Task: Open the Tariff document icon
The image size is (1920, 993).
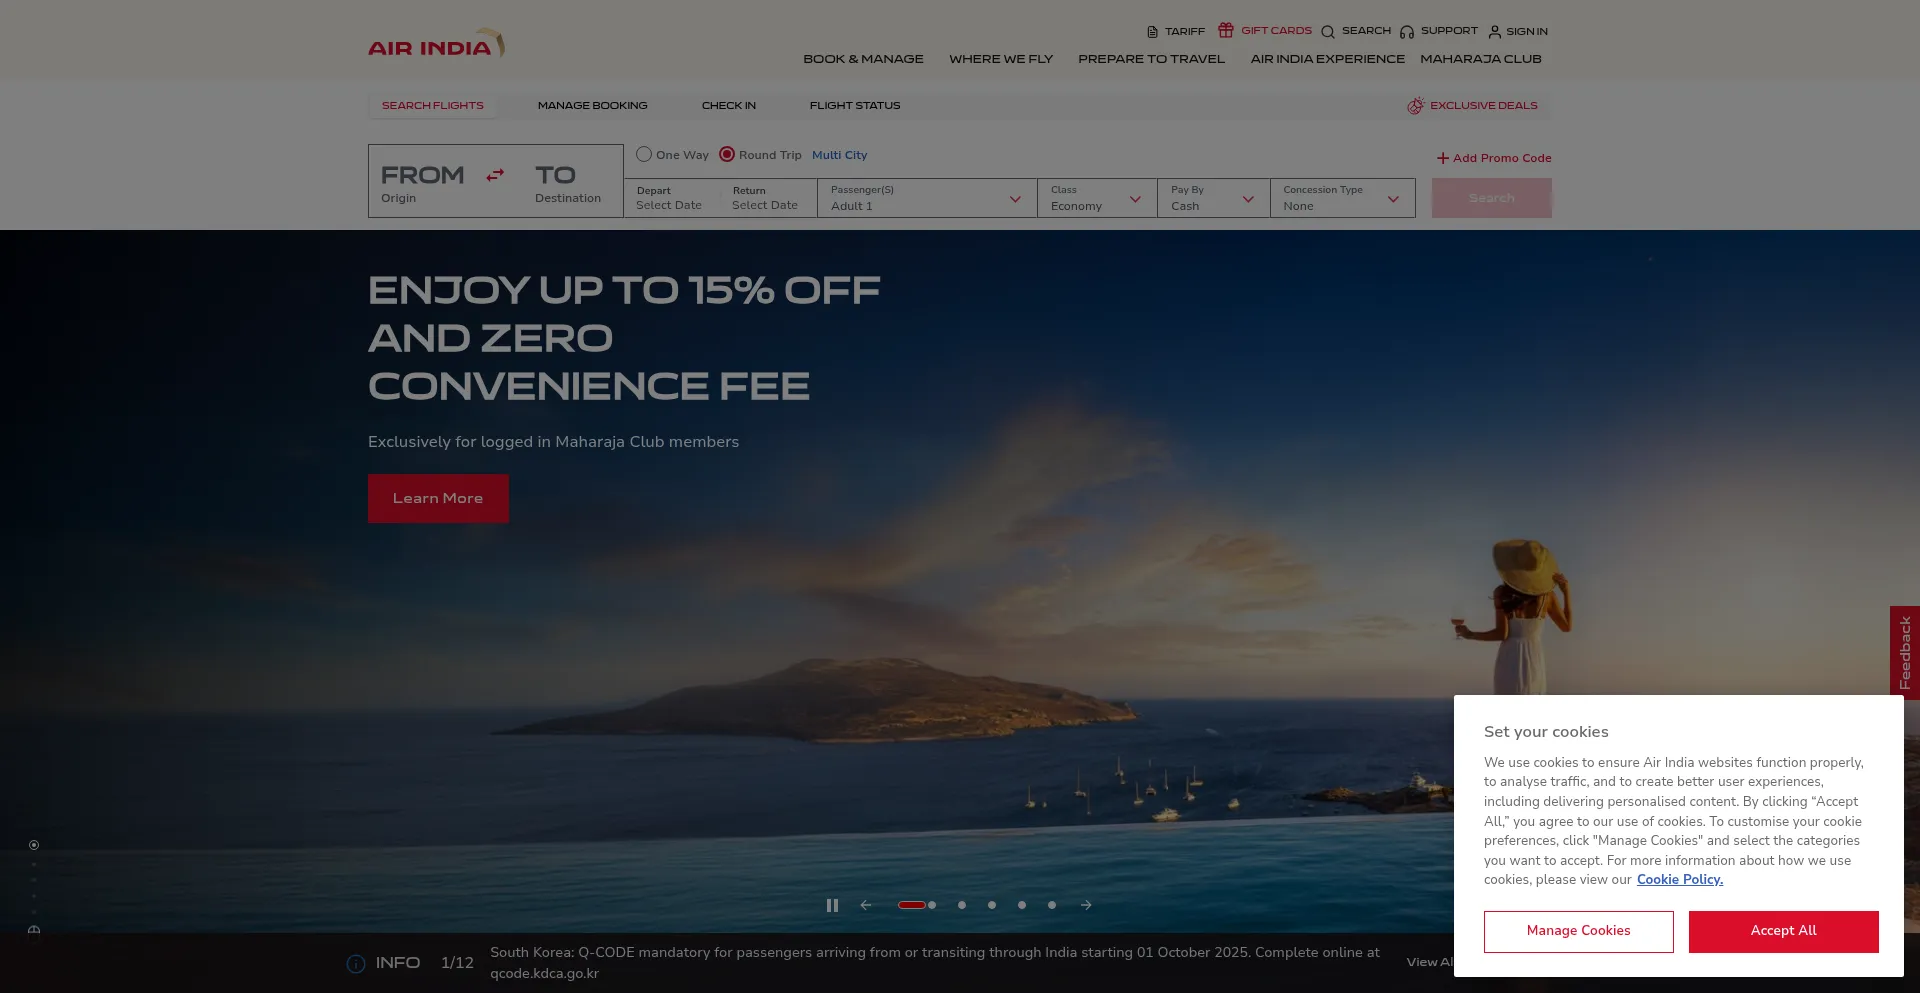Action: (x=1152, y=32)
